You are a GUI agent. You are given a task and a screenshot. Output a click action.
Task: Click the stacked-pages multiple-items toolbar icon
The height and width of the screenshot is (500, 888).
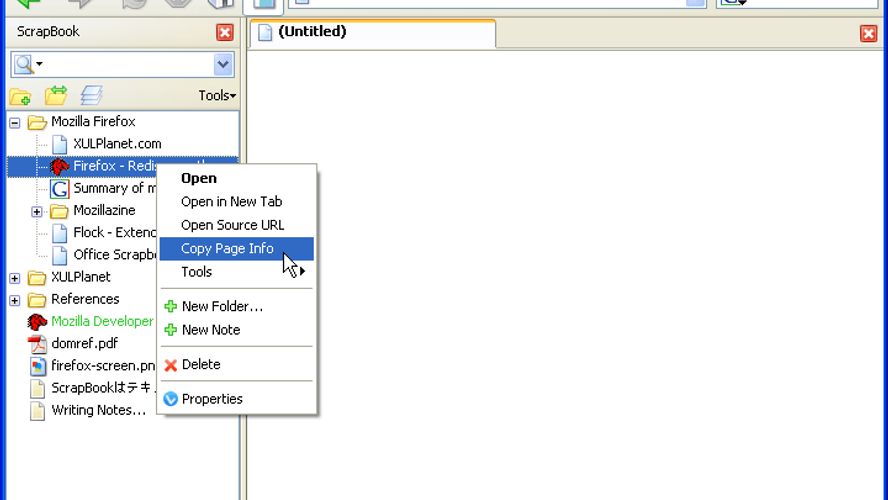pyautogui.click(x=91, y=95)
